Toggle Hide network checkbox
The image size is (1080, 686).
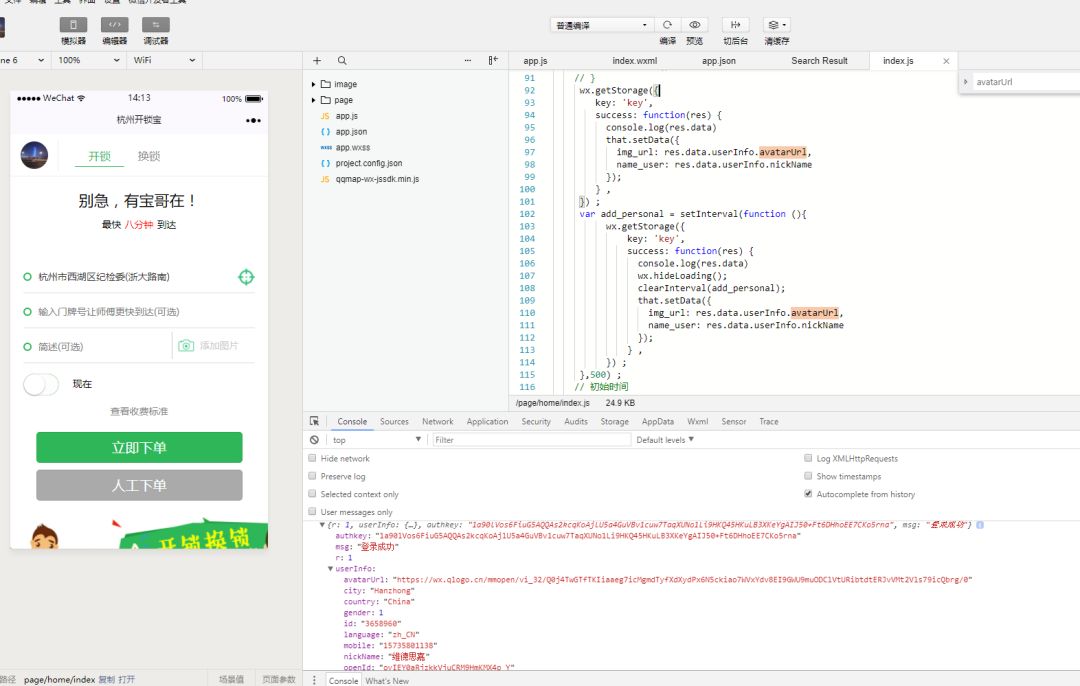click(x=312, y=458)
